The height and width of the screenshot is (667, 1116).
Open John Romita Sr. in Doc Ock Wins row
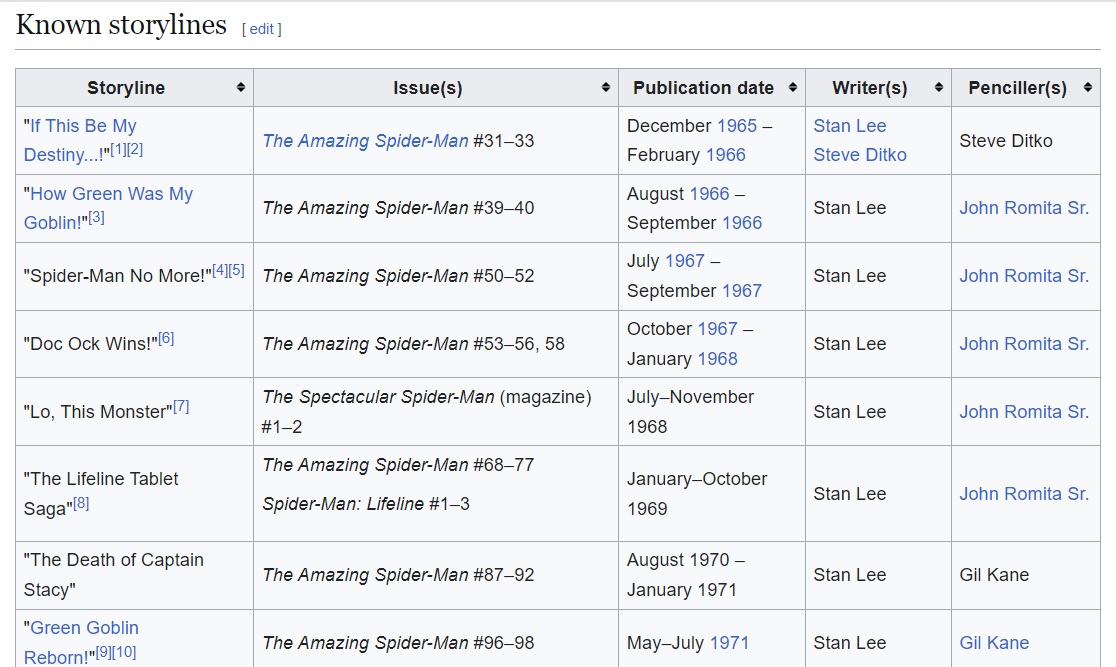(x=1024, y=344)
